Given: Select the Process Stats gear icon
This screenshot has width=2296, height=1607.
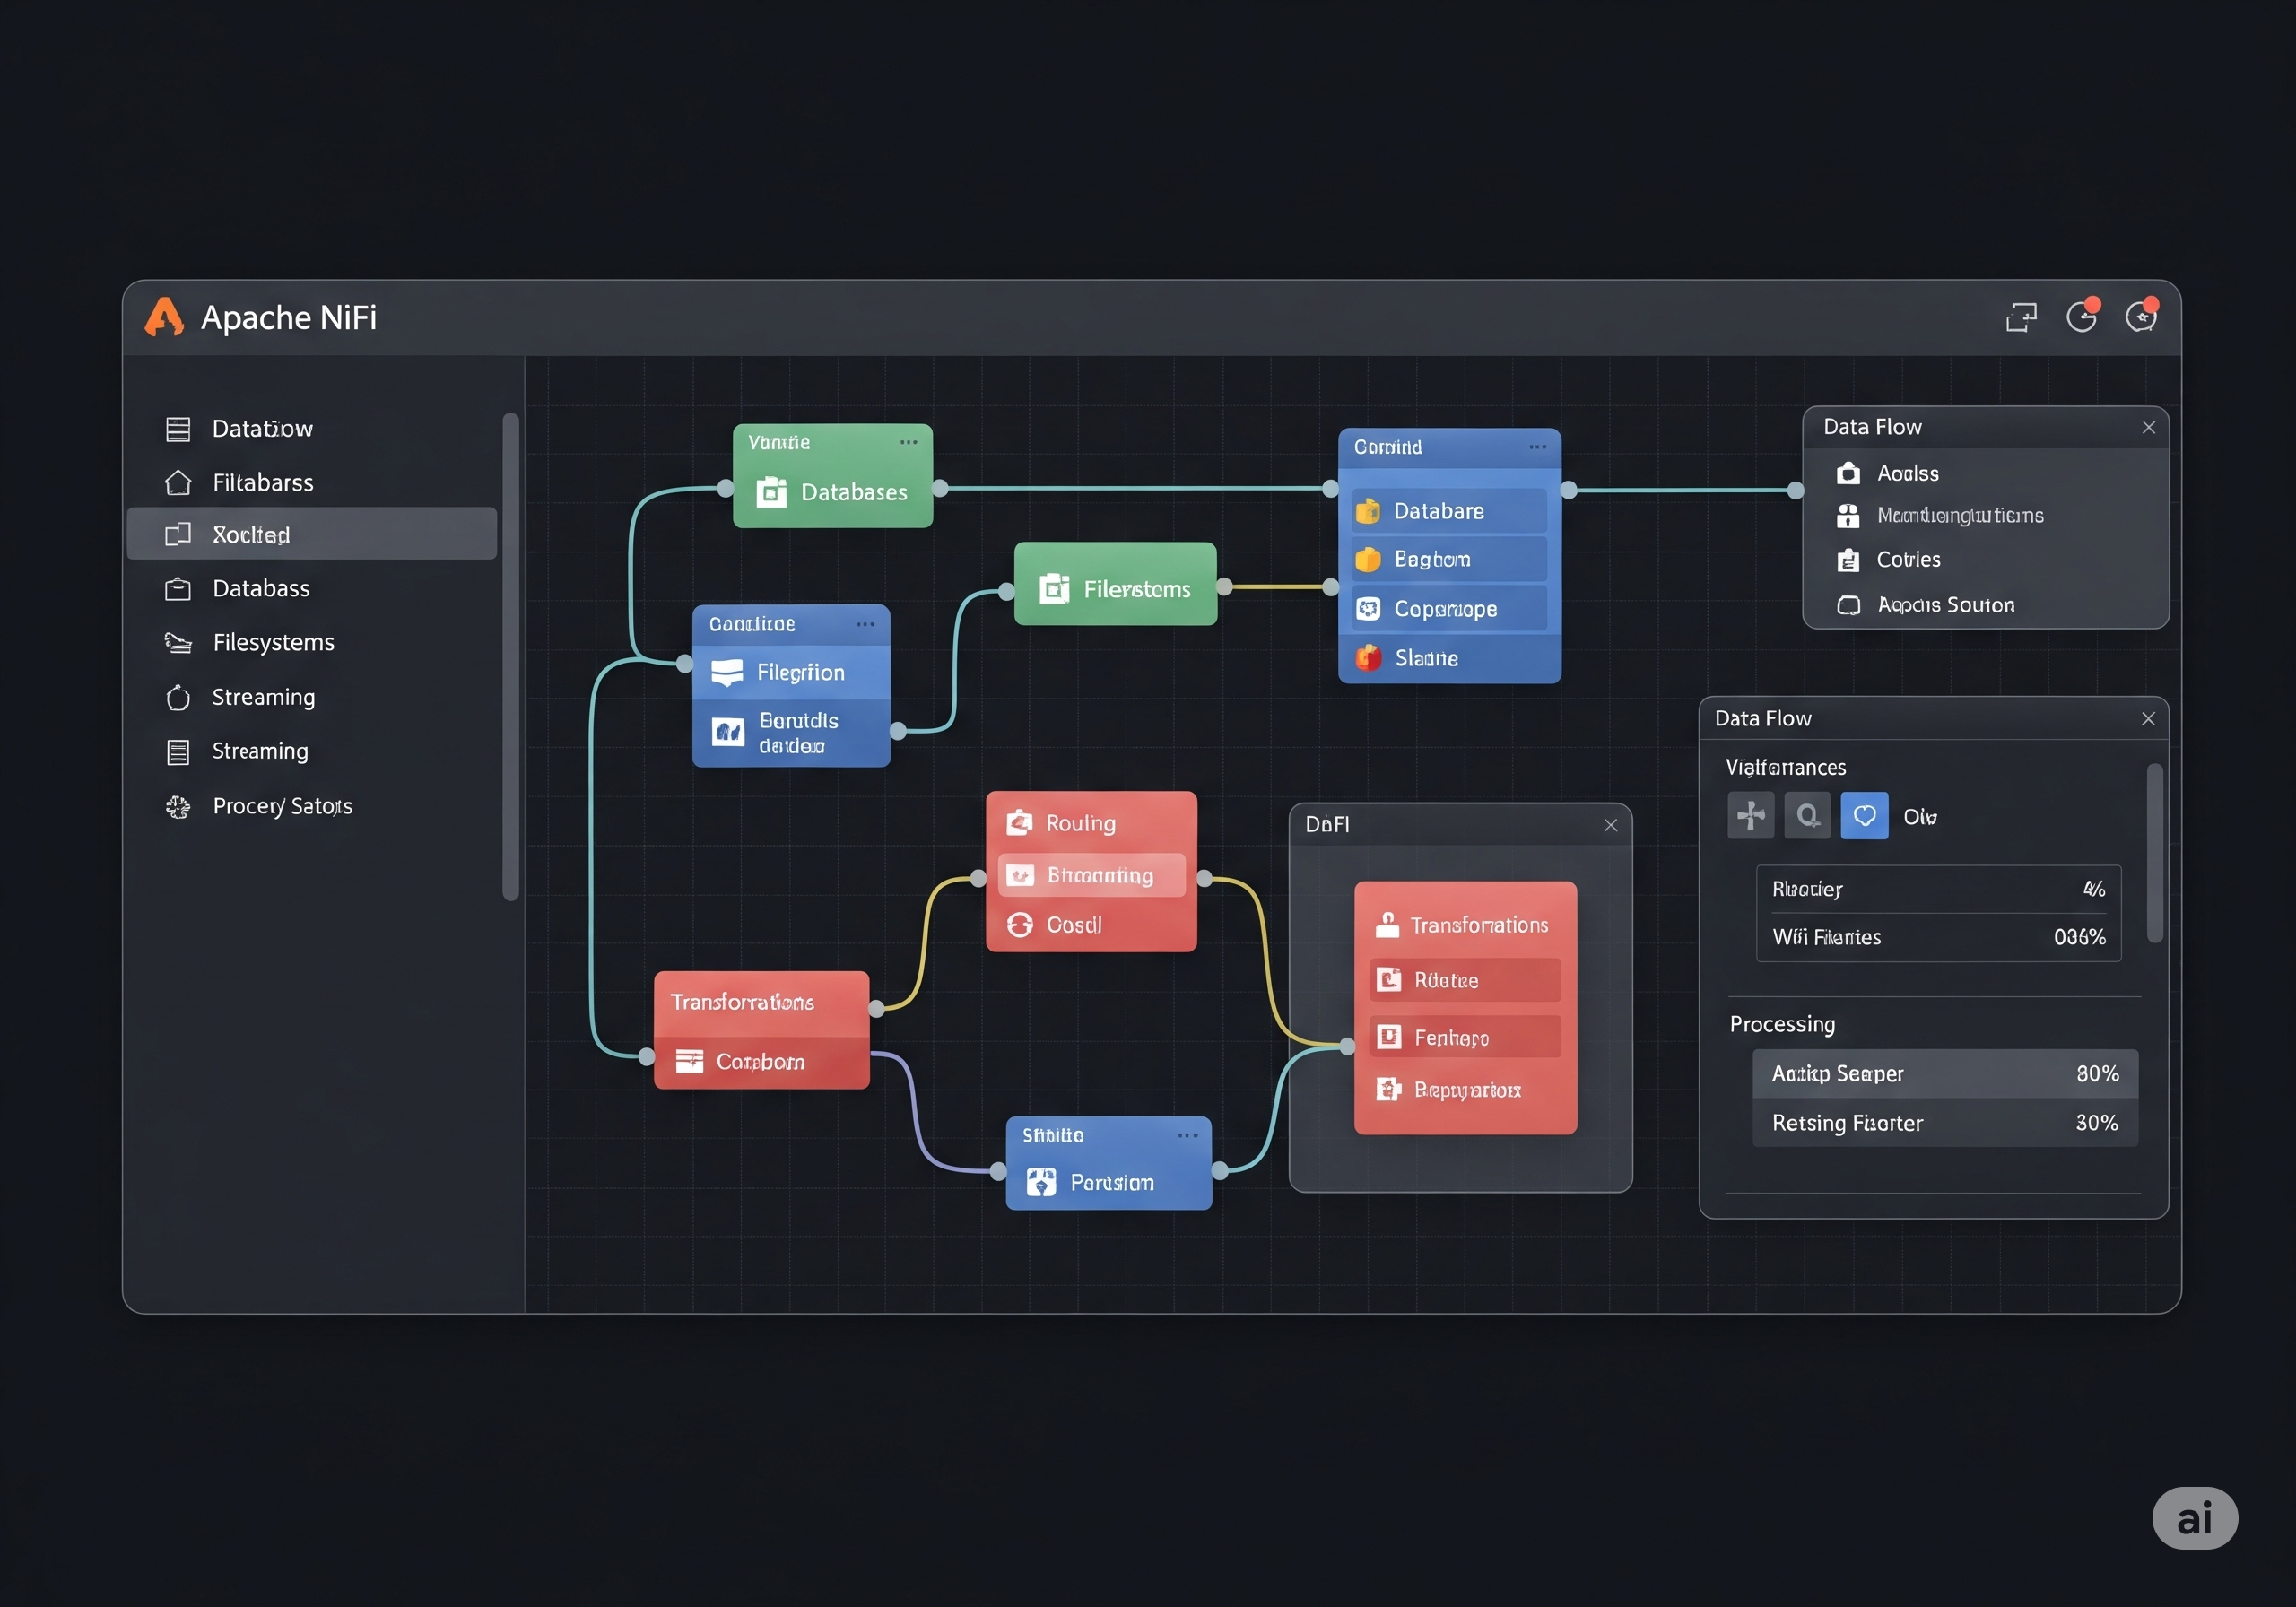Looking at the screenshot, I should point(178,806).
